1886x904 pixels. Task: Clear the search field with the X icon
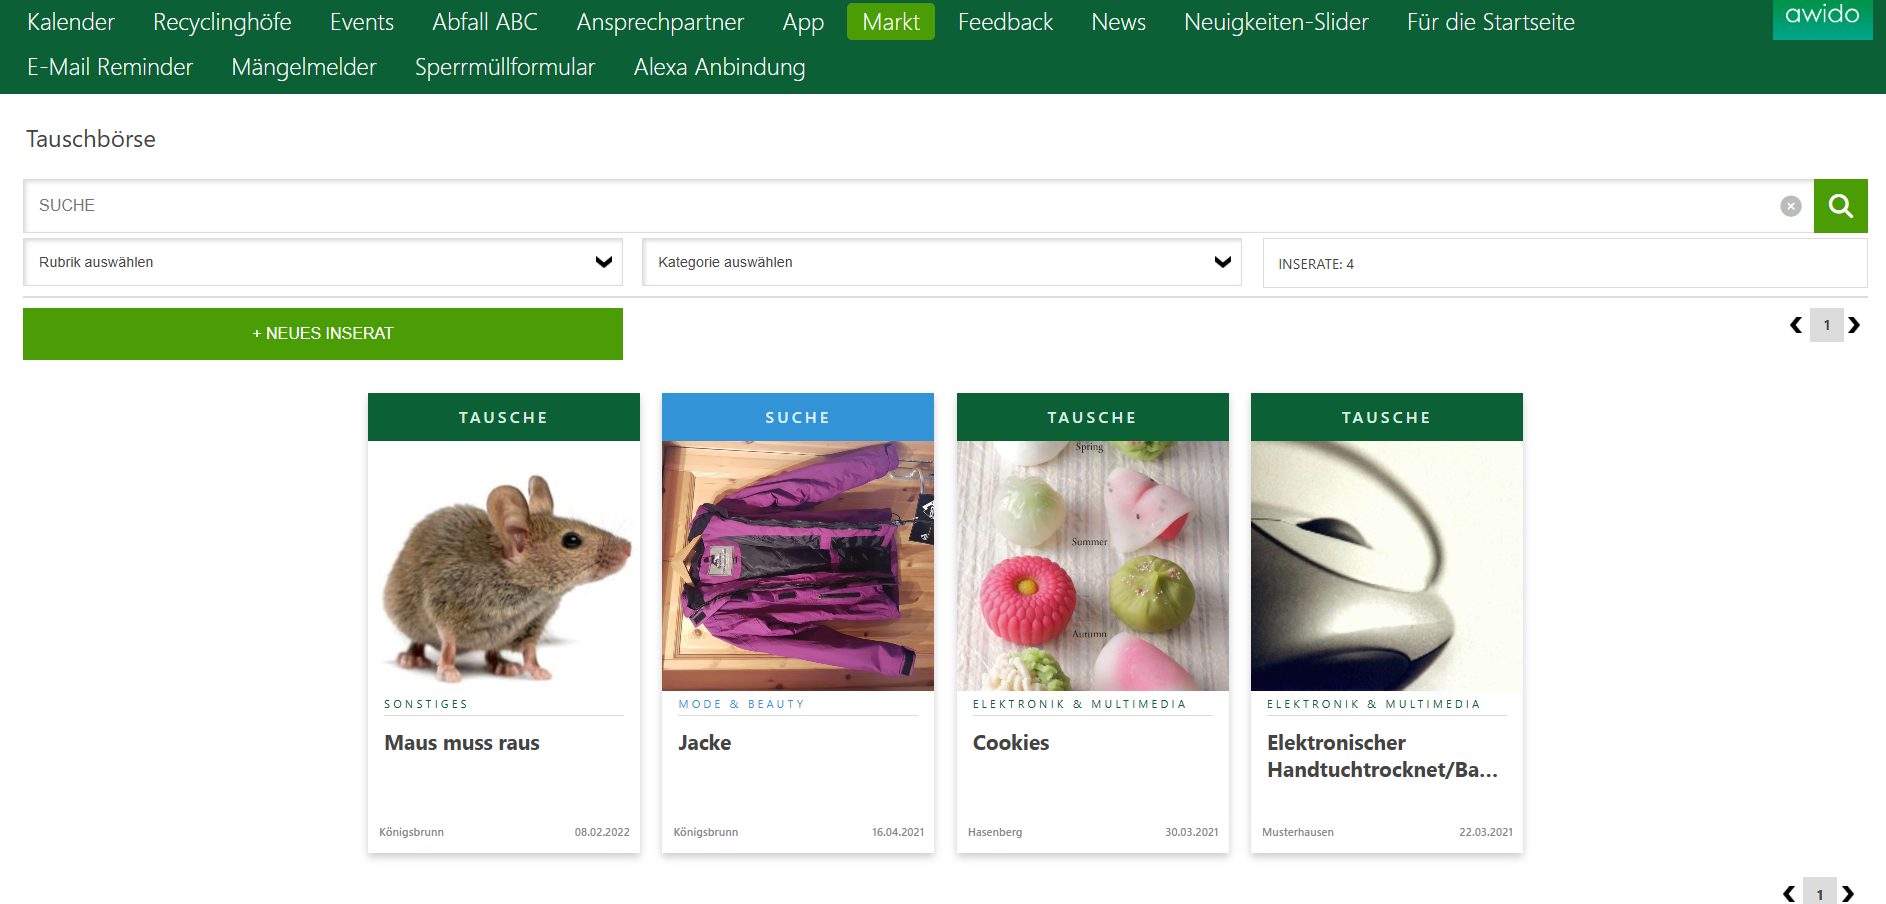[1790, 206]
